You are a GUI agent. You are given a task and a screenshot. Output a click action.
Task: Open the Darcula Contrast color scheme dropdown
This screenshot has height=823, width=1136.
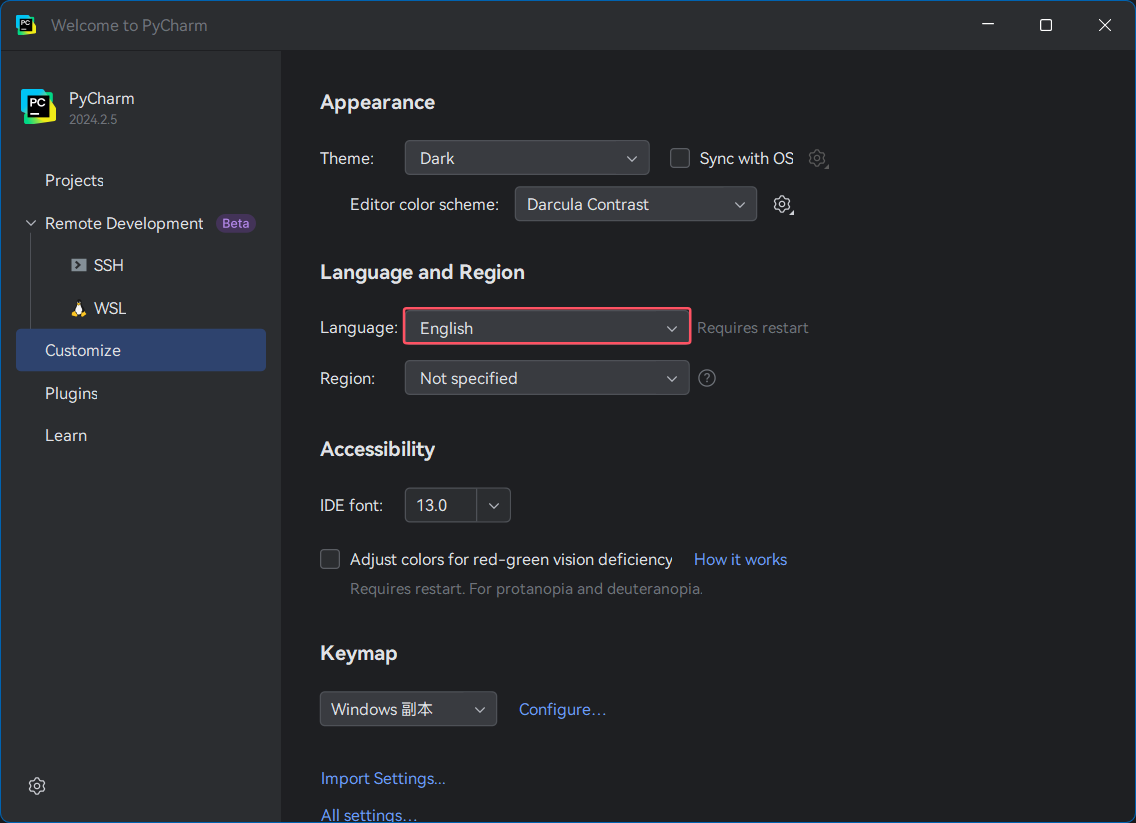click(635, 204)
